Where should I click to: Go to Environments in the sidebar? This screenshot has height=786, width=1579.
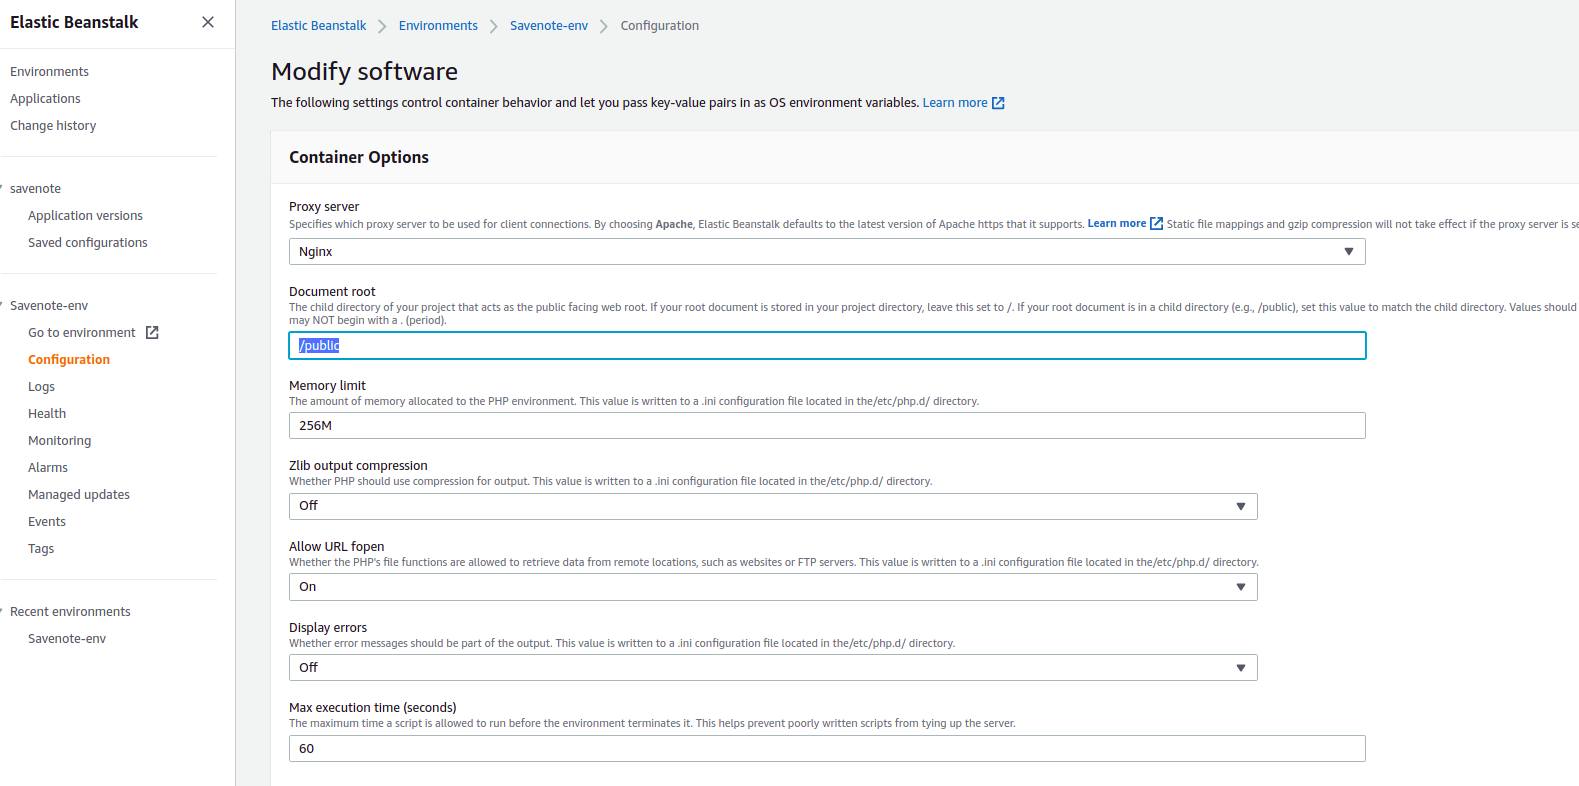(49, 72)
